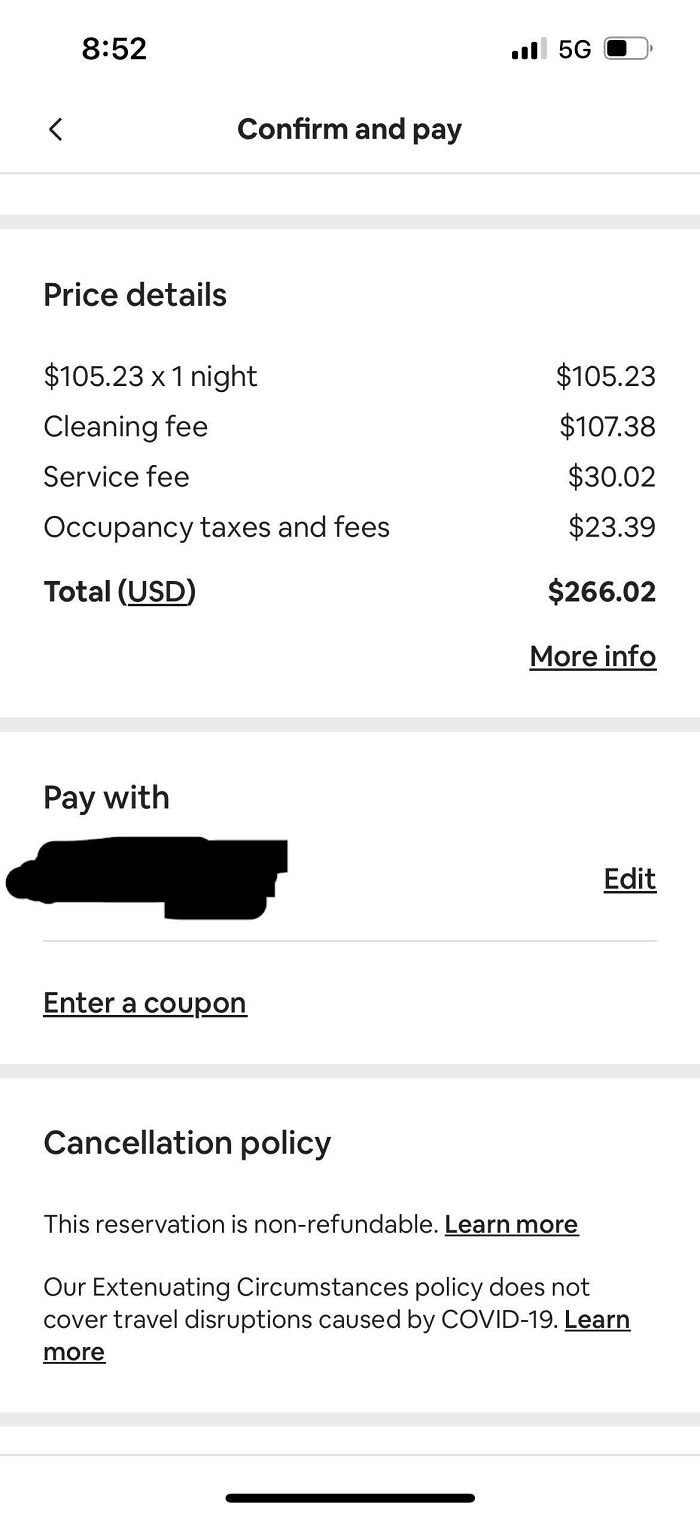The image size is (700, 1517).
Task: Tap the clock showing 8:52
Action: point(114,48)
